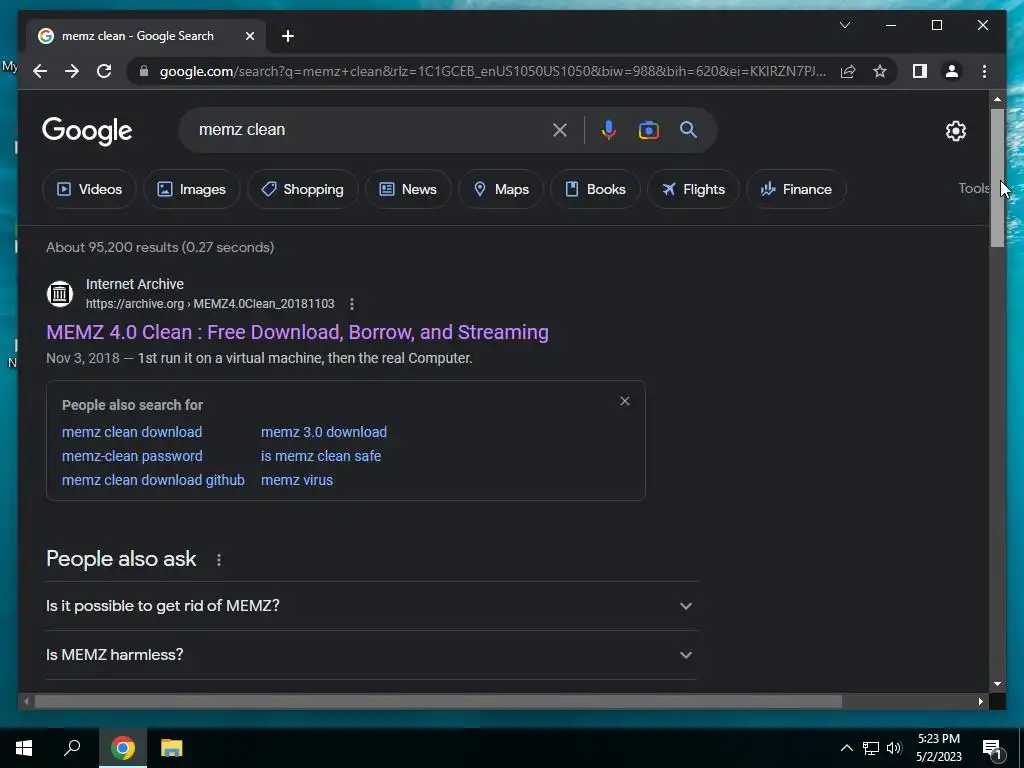Show hidden system tray icons

click(x=846, y=748)
